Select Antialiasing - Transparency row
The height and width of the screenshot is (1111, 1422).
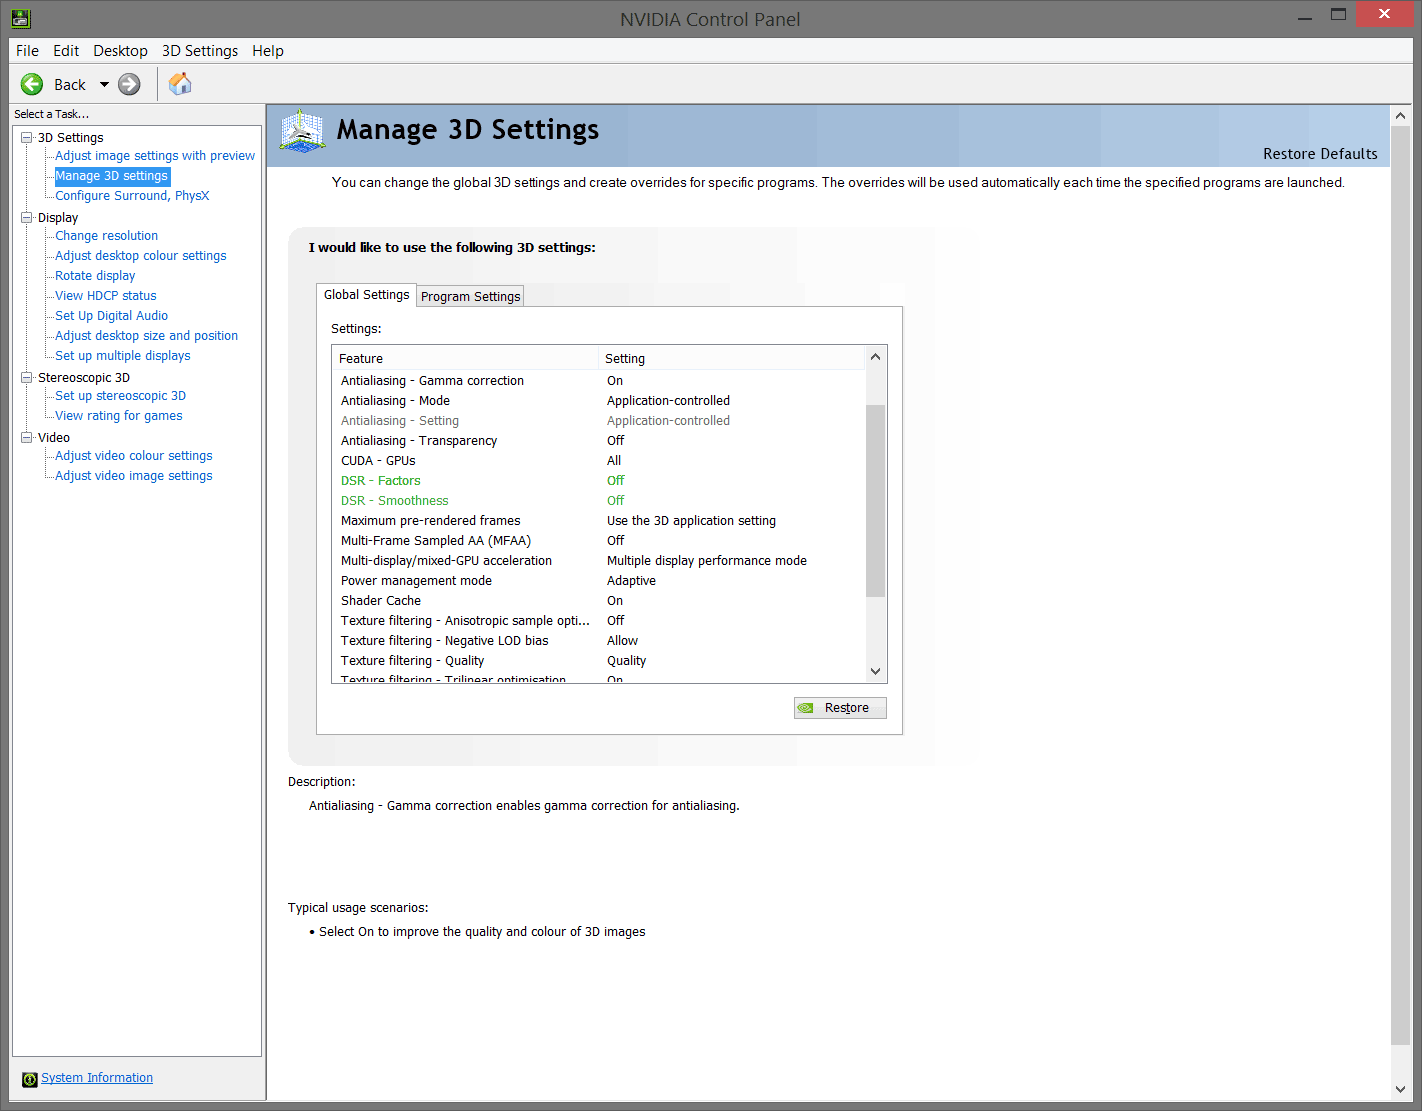[598, 441]
